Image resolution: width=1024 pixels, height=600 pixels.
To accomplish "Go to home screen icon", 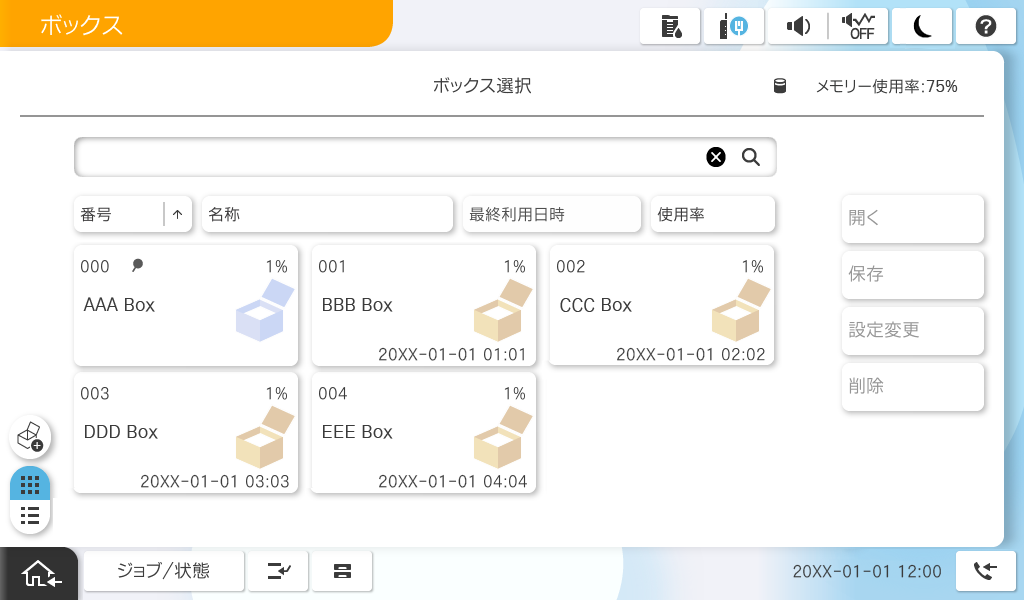I will [39, 574].
